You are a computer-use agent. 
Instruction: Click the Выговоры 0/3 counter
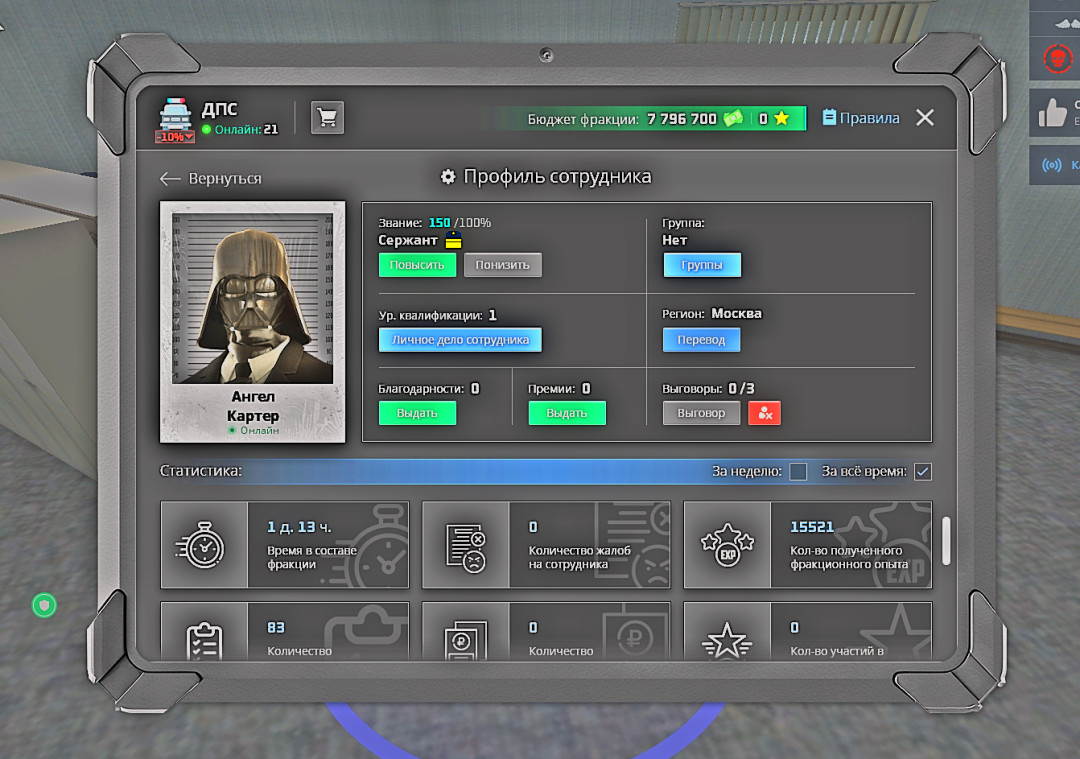pos(708,388)
